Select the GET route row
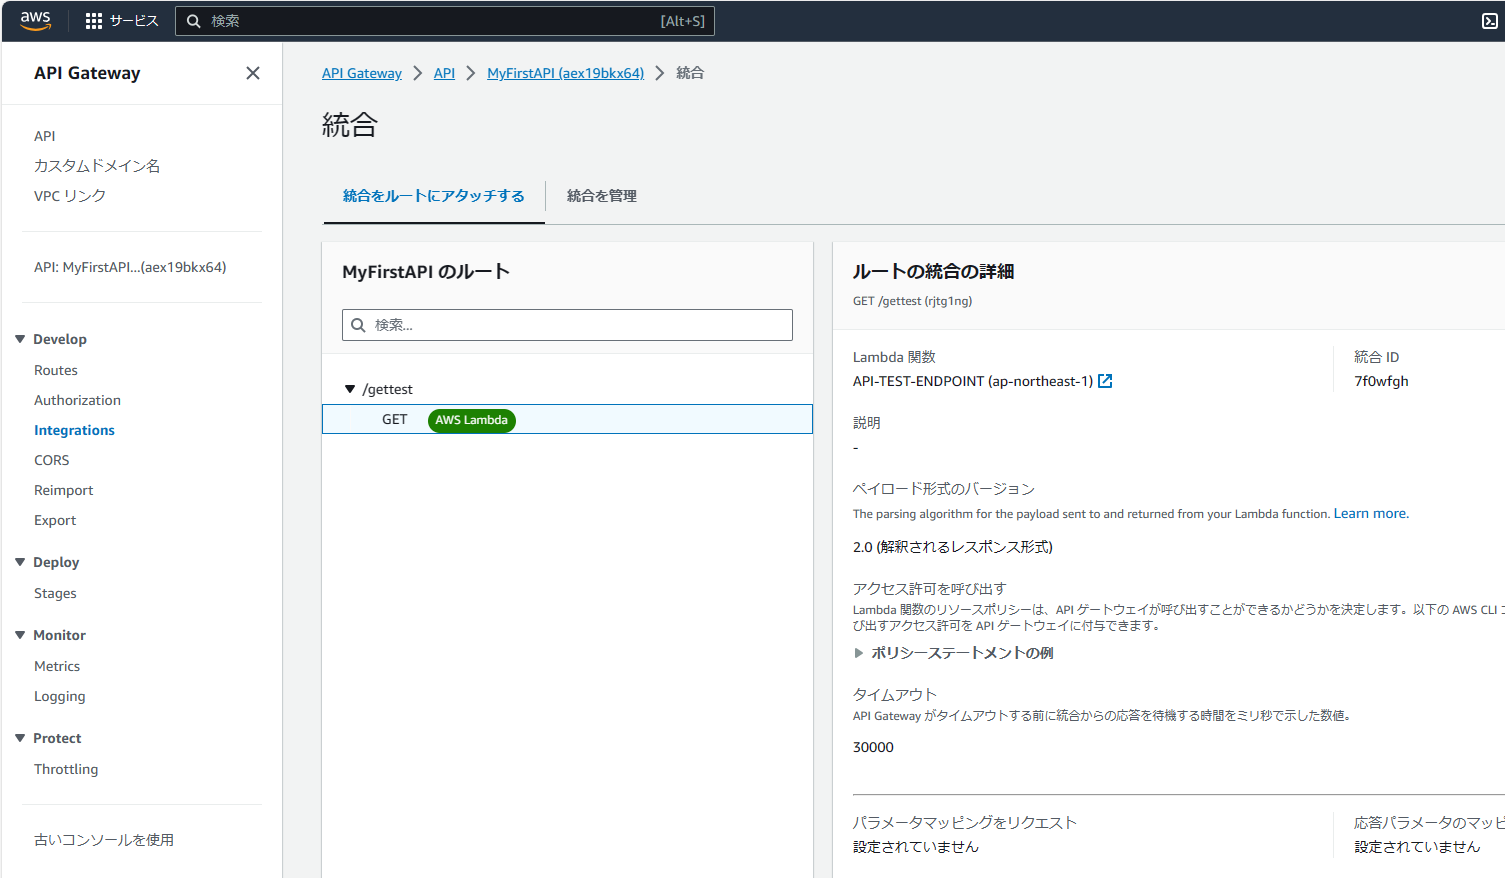Screen dimensions: 1505x878 pos(567,419)
